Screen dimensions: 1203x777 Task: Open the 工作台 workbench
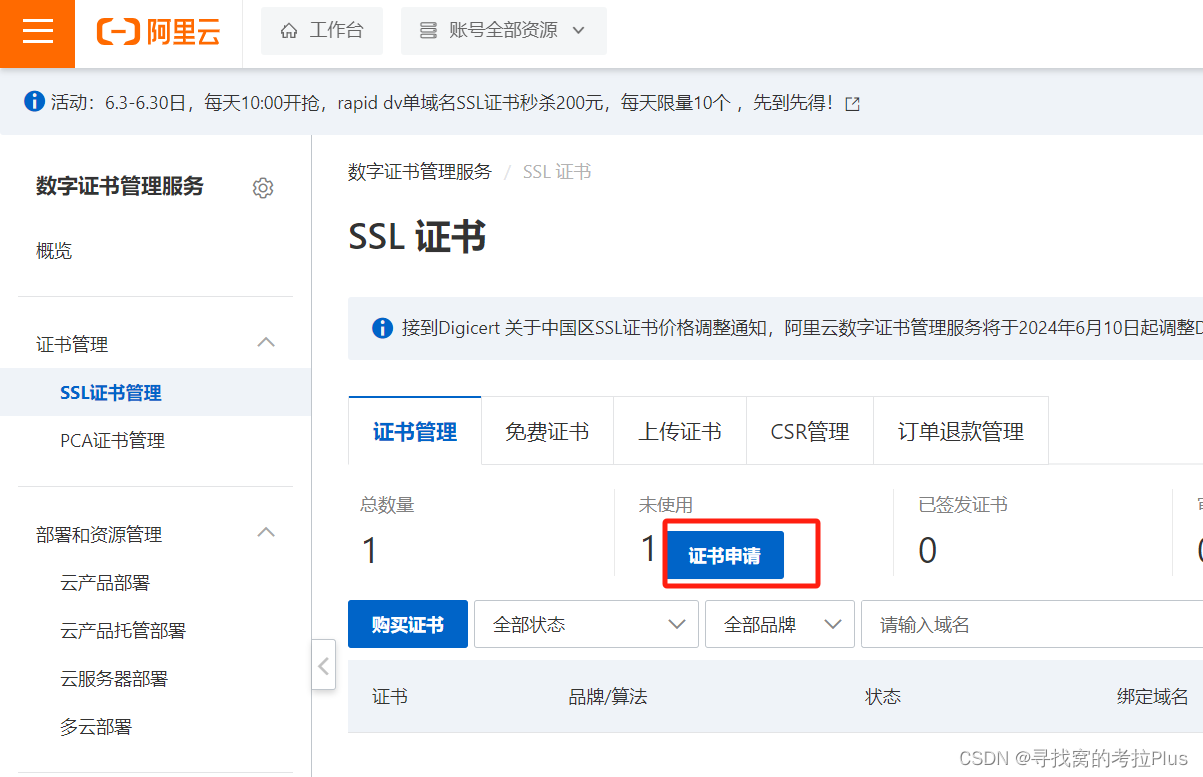[322, 31]
